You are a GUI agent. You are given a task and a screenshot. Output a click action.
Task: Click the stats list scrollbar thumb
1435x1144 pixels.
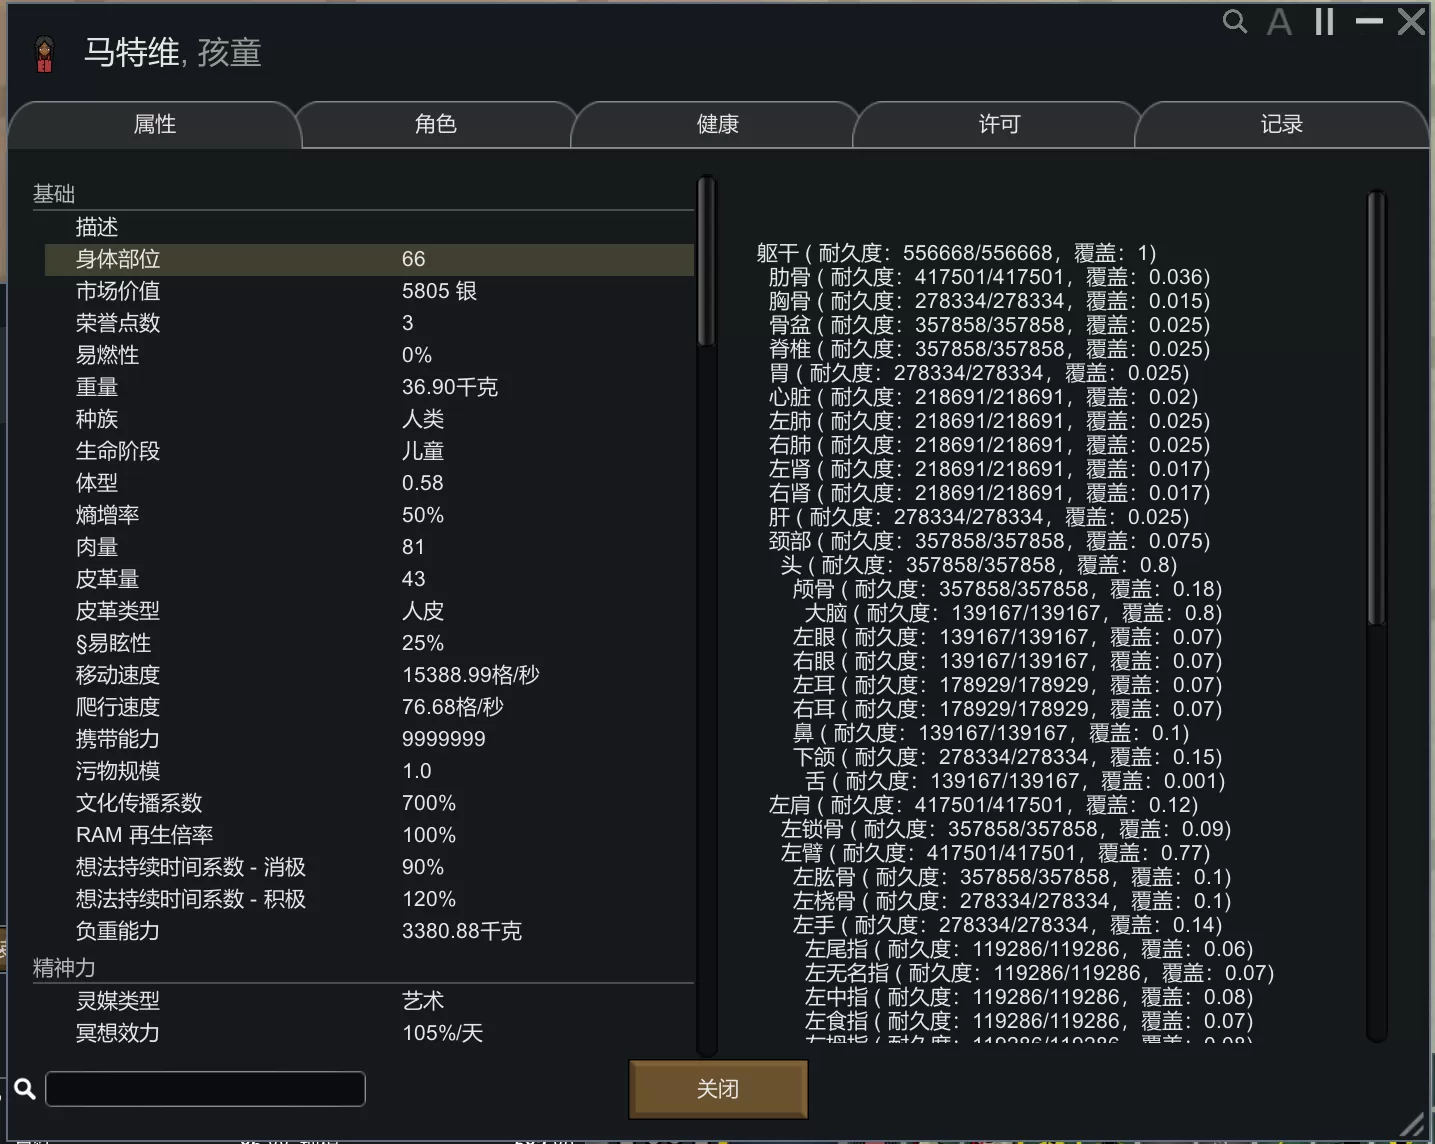(706, 262)
